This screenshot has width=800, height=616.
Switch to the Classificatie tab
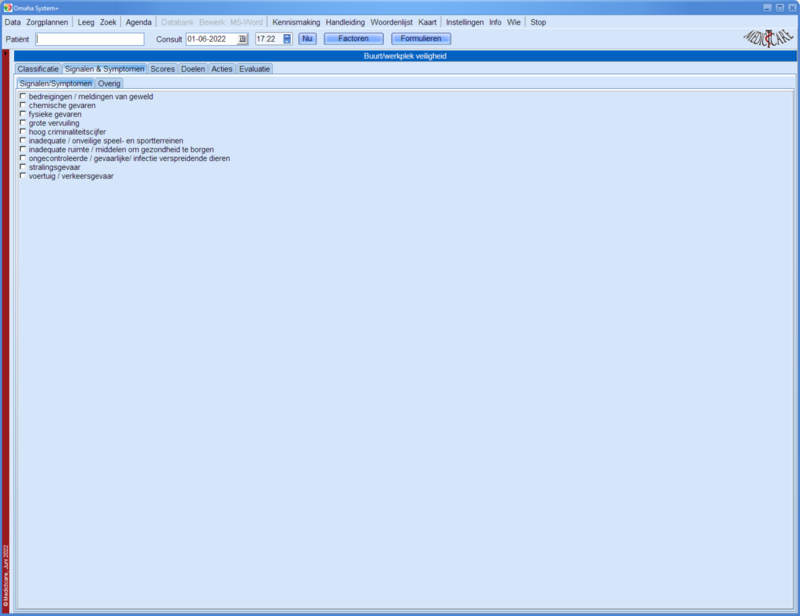(38, 69)
